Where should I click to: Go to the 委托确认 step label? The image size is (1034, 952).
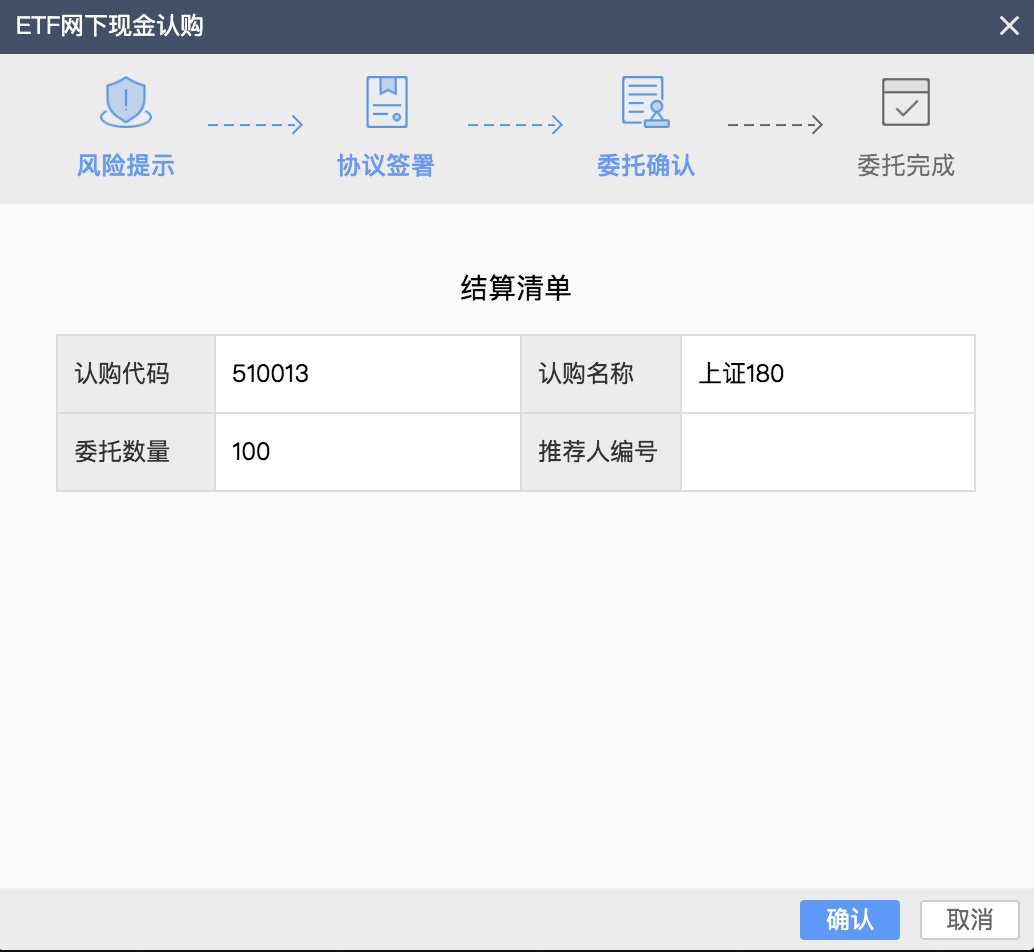(646, 166)
